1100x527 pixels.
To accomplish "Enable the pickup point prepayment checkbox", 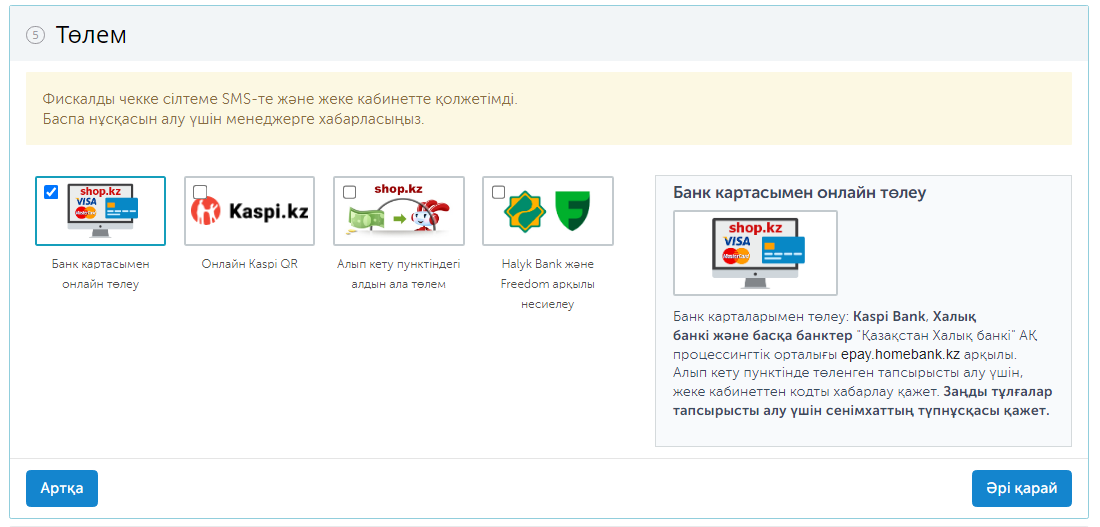I will coord(349,192).
